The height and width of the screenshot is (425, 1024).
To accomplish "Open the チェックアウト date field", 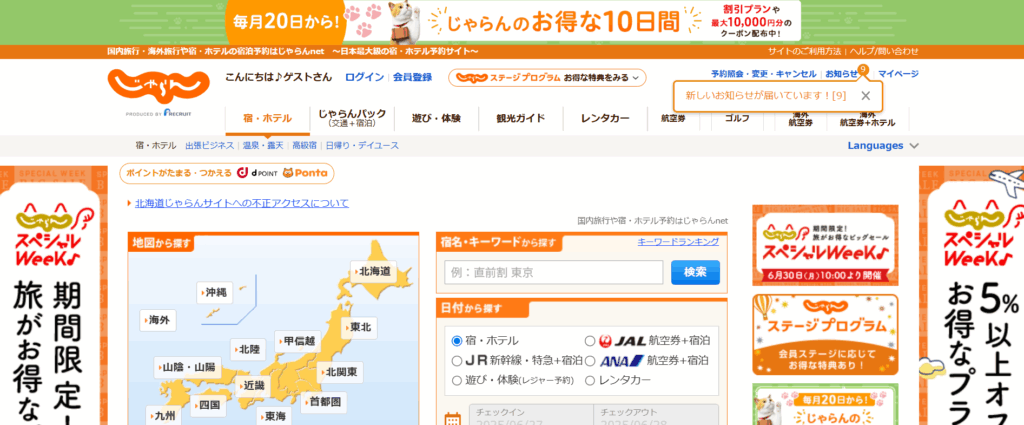I will coord(656,415).
